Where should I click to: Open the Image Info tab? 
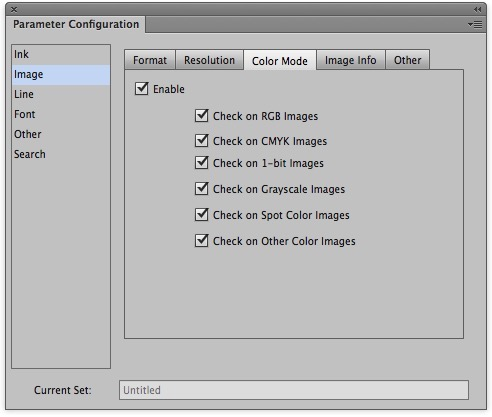(x=351, y=60)
